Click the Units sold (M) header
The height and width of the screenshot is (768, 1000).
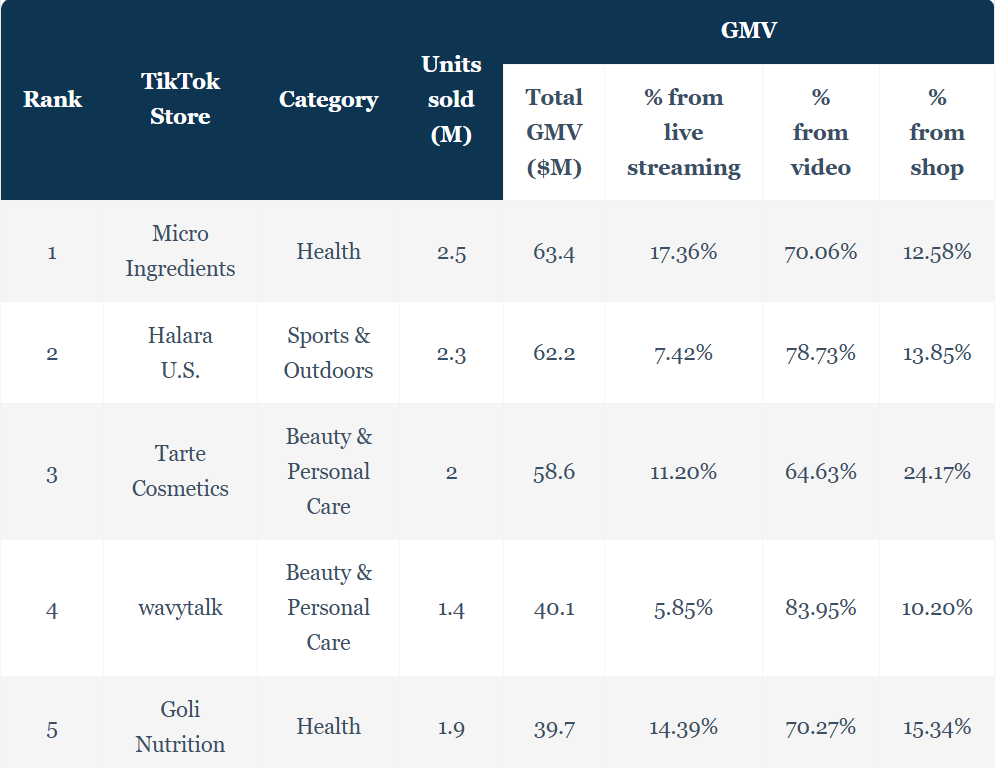(451, 99)
